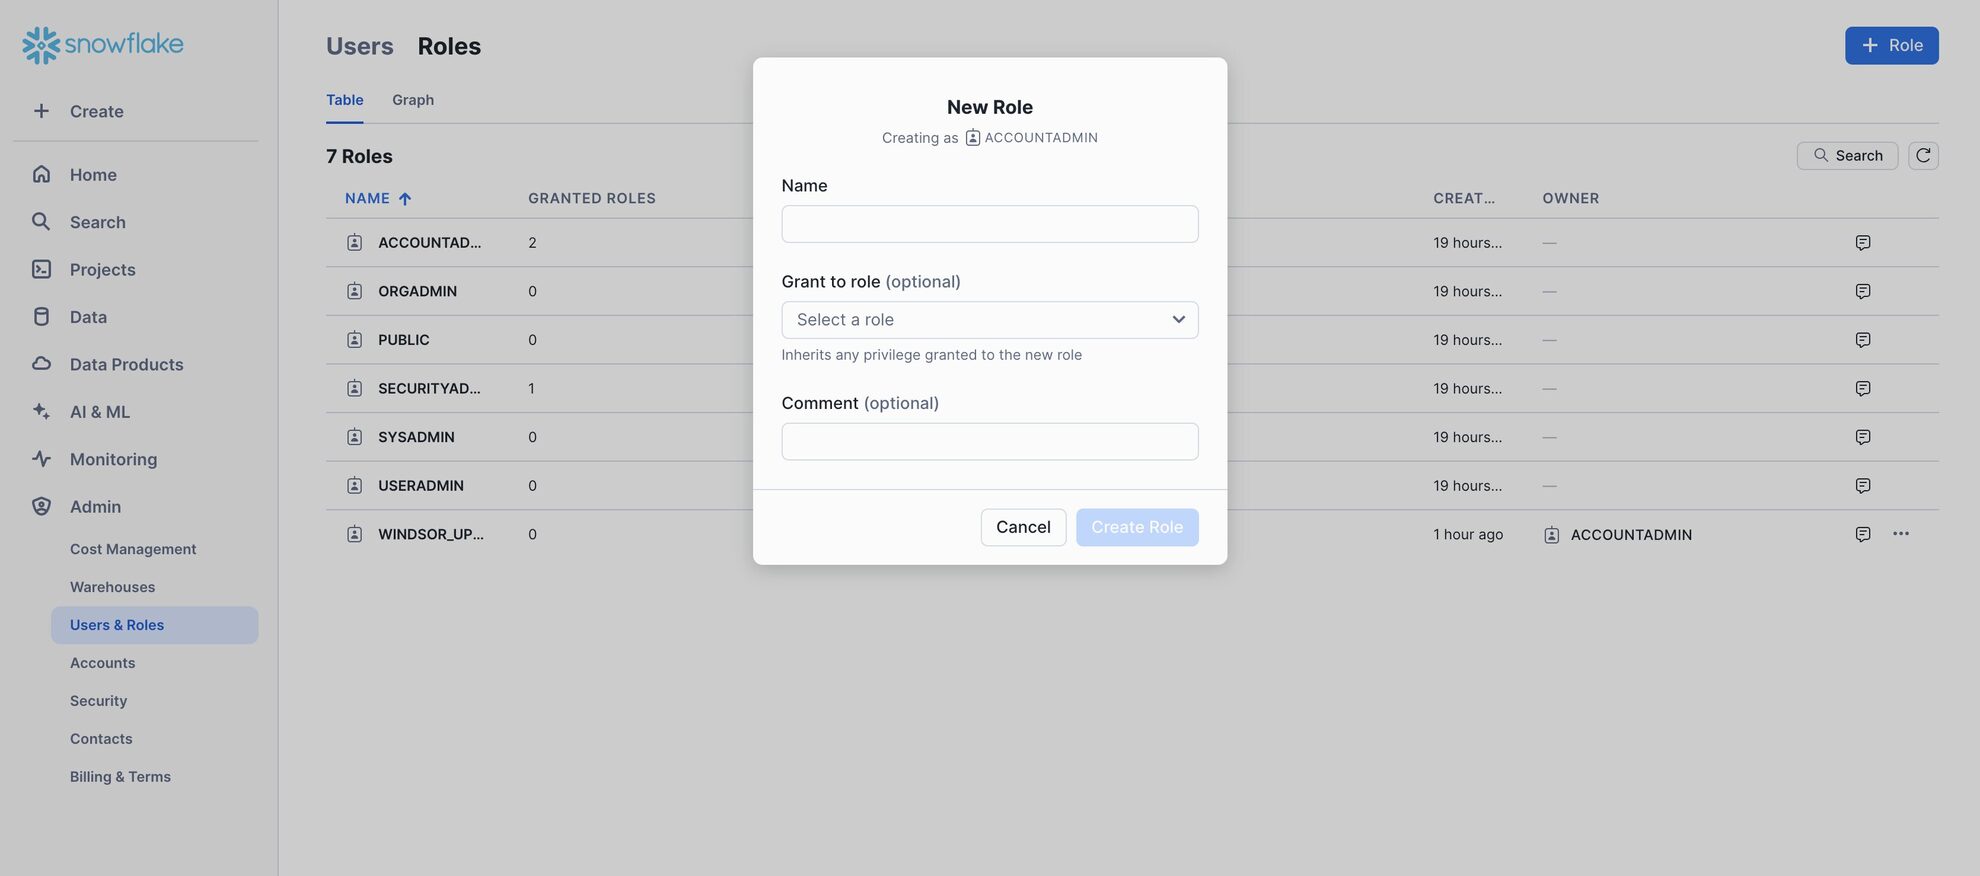Expand the Grant to role dropdown
Image resolution: width=1980 pixels, height=876 pixels.
tap(989, 320)
